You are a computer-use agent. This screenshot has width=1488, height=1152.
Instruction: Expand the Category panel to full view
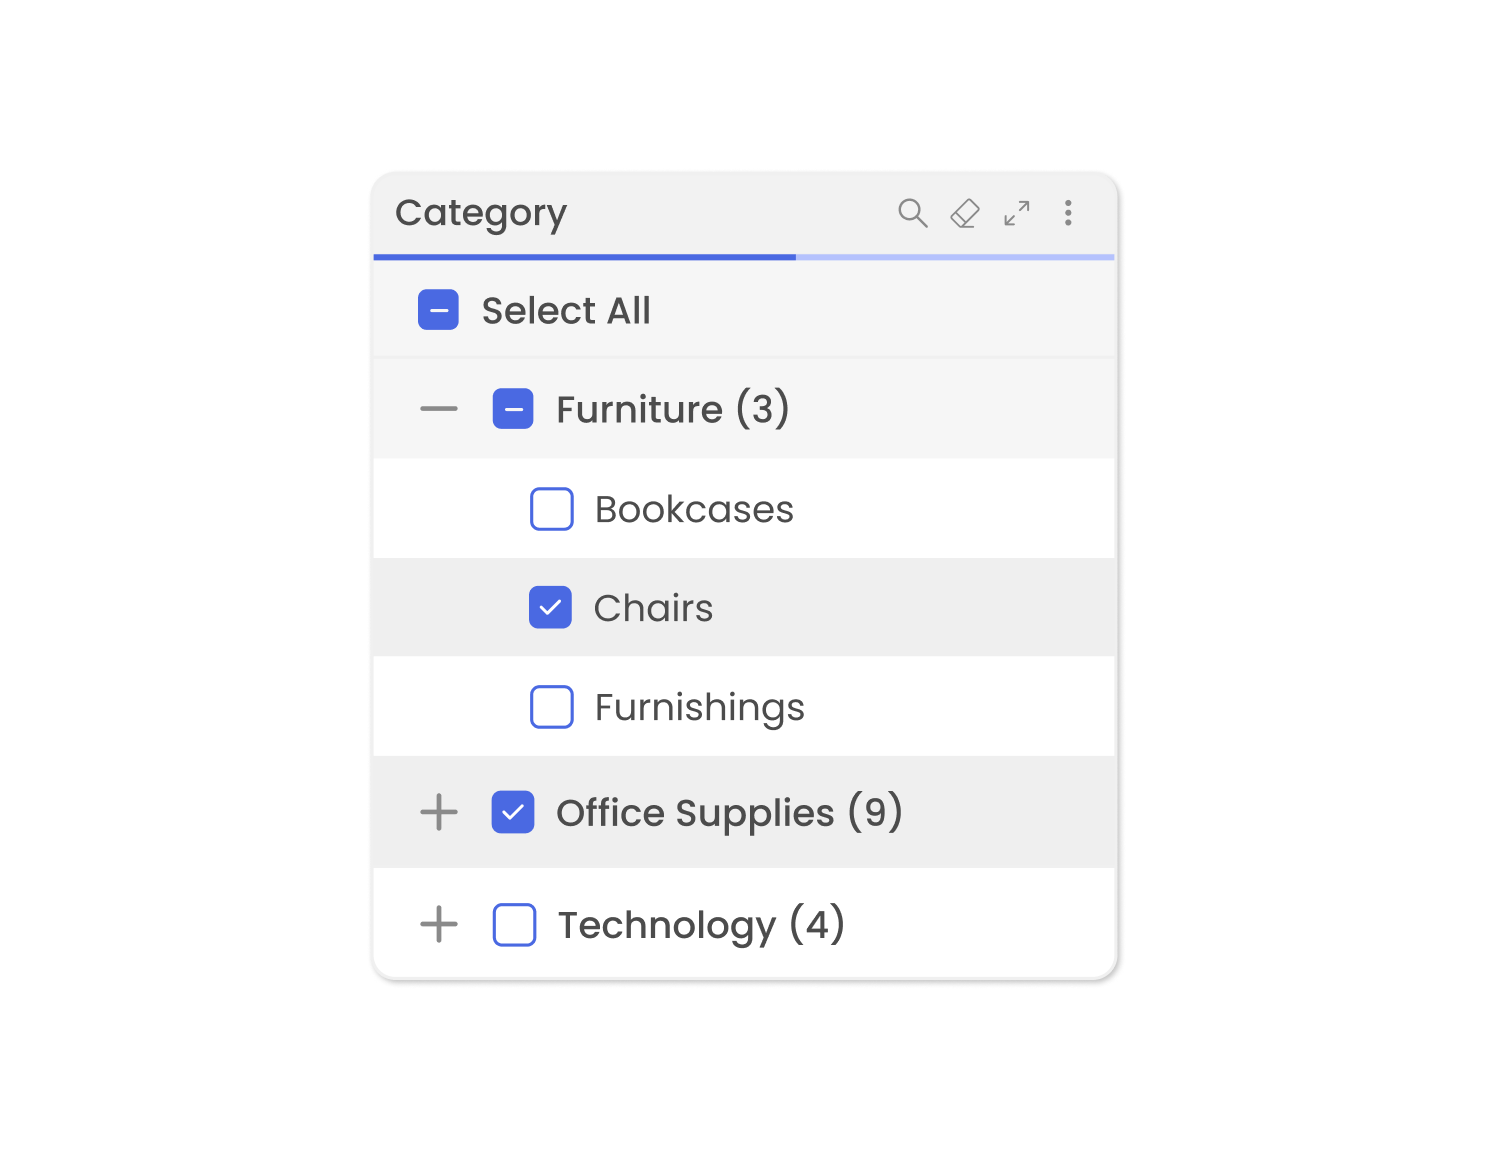(1017, 213)
